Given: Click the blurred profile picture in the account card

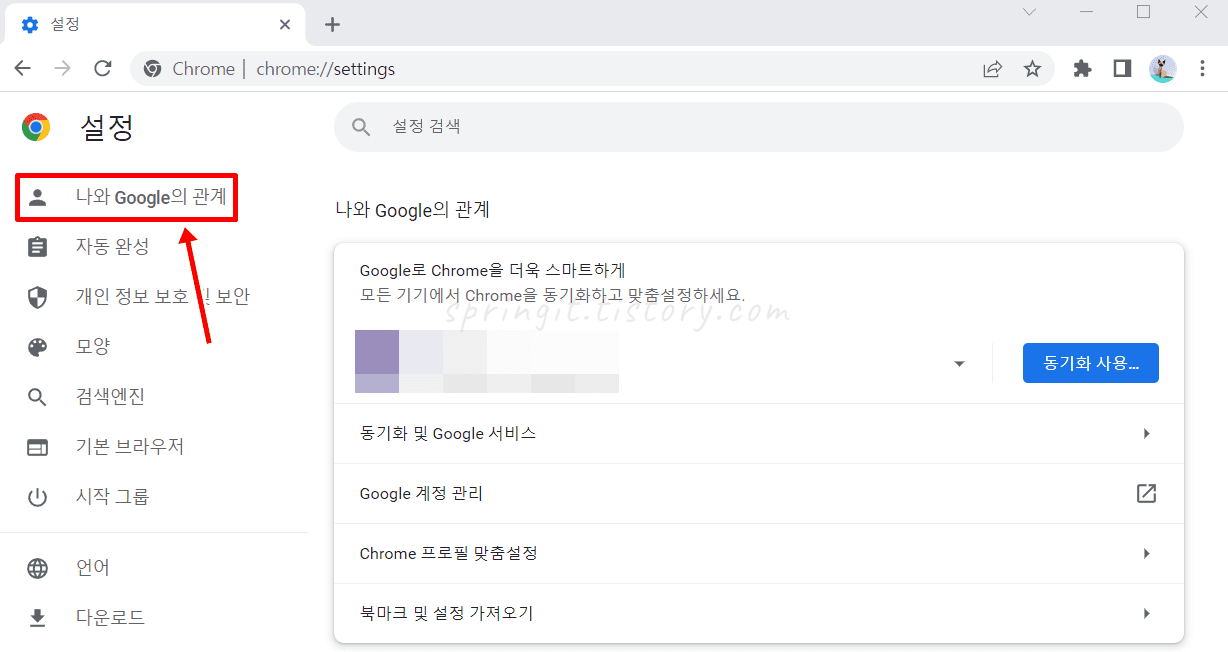Looking at the screenshot, I should 377,361.
